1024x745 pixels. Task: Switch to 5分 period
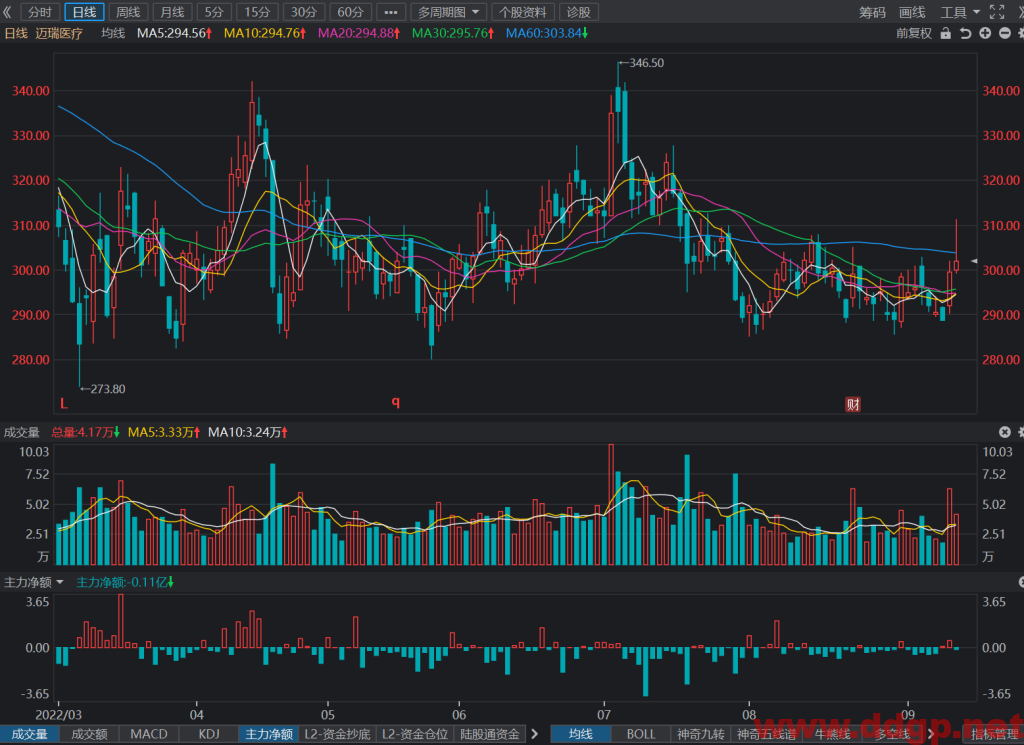click(x=214, y=12)
